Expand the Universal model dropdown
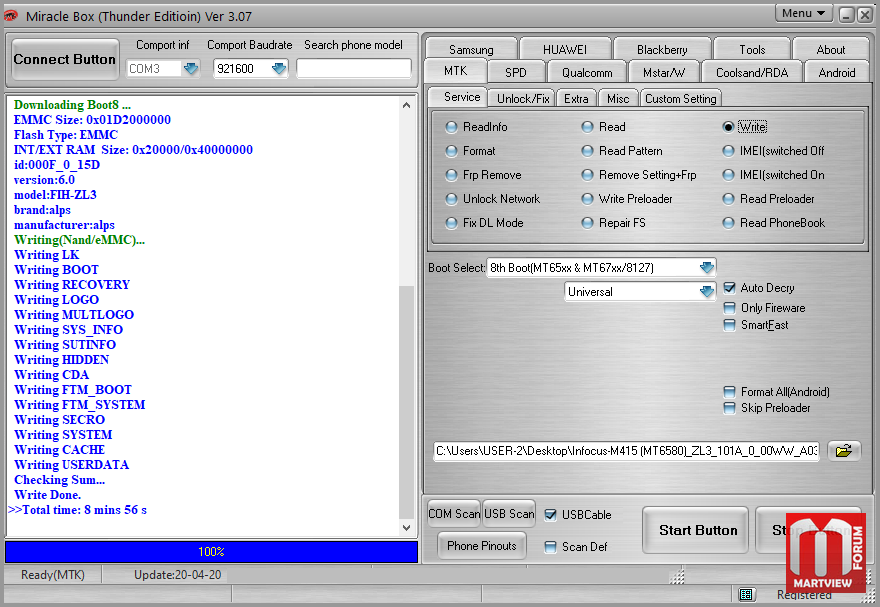 tap(707, 292)
